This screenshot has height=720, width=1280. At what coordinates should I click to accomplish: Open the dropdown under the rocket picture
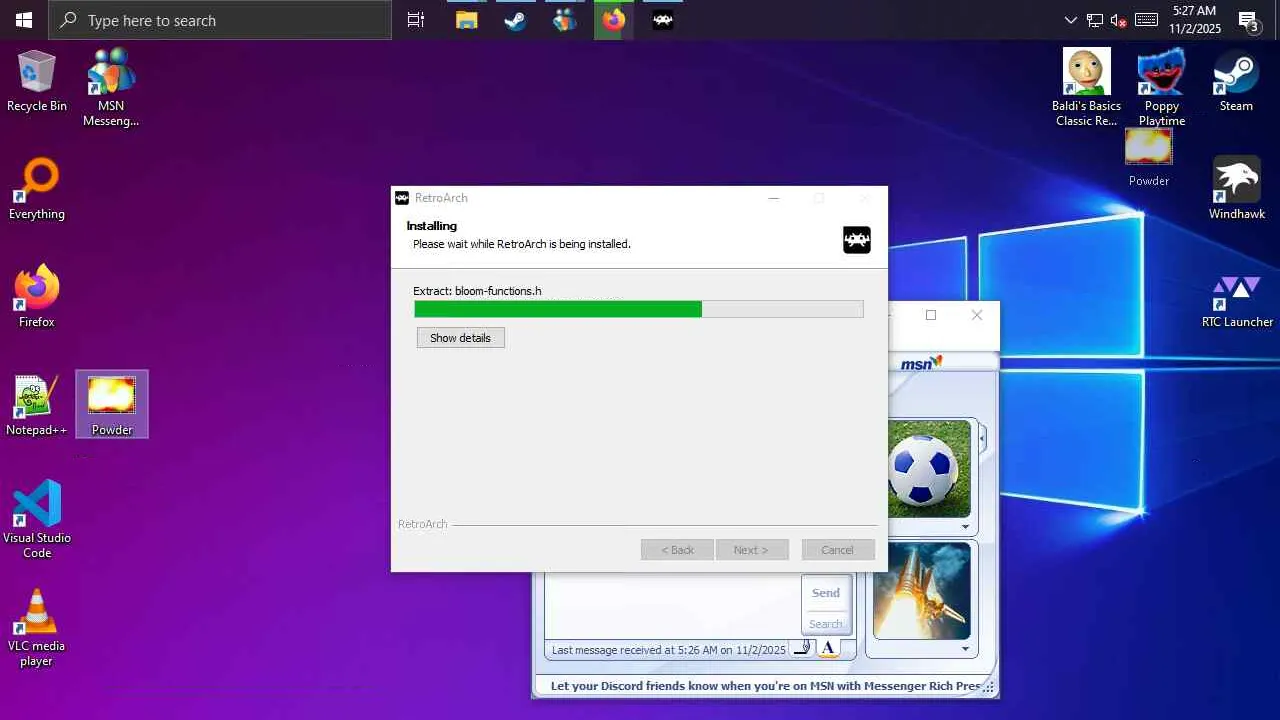[x=965, y=649]
